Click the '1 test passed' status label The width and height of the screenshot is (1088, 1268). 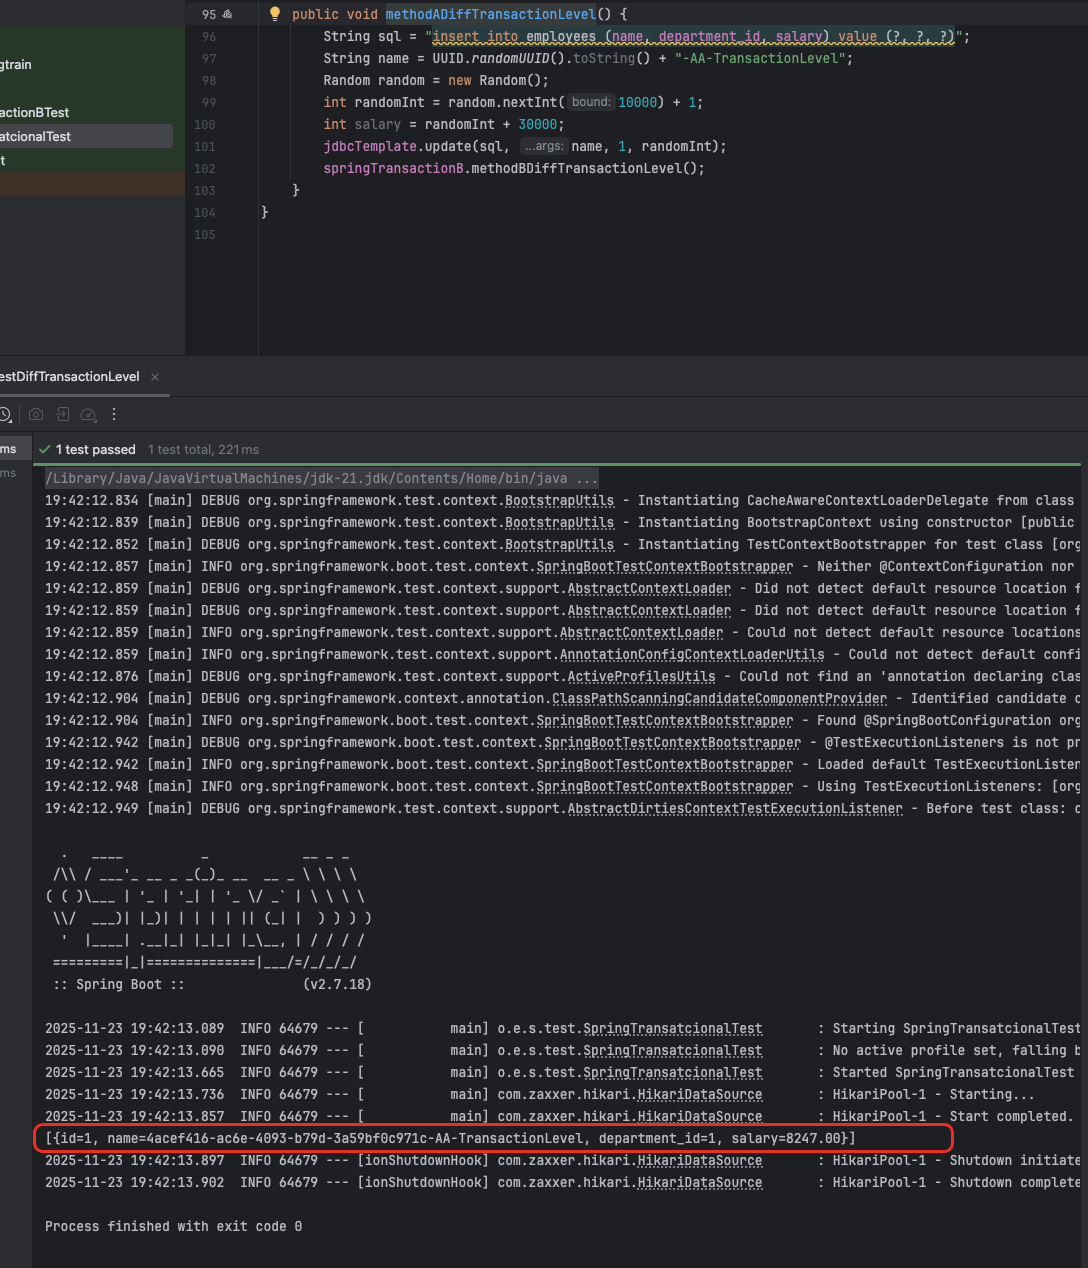(x=95, y=450)
